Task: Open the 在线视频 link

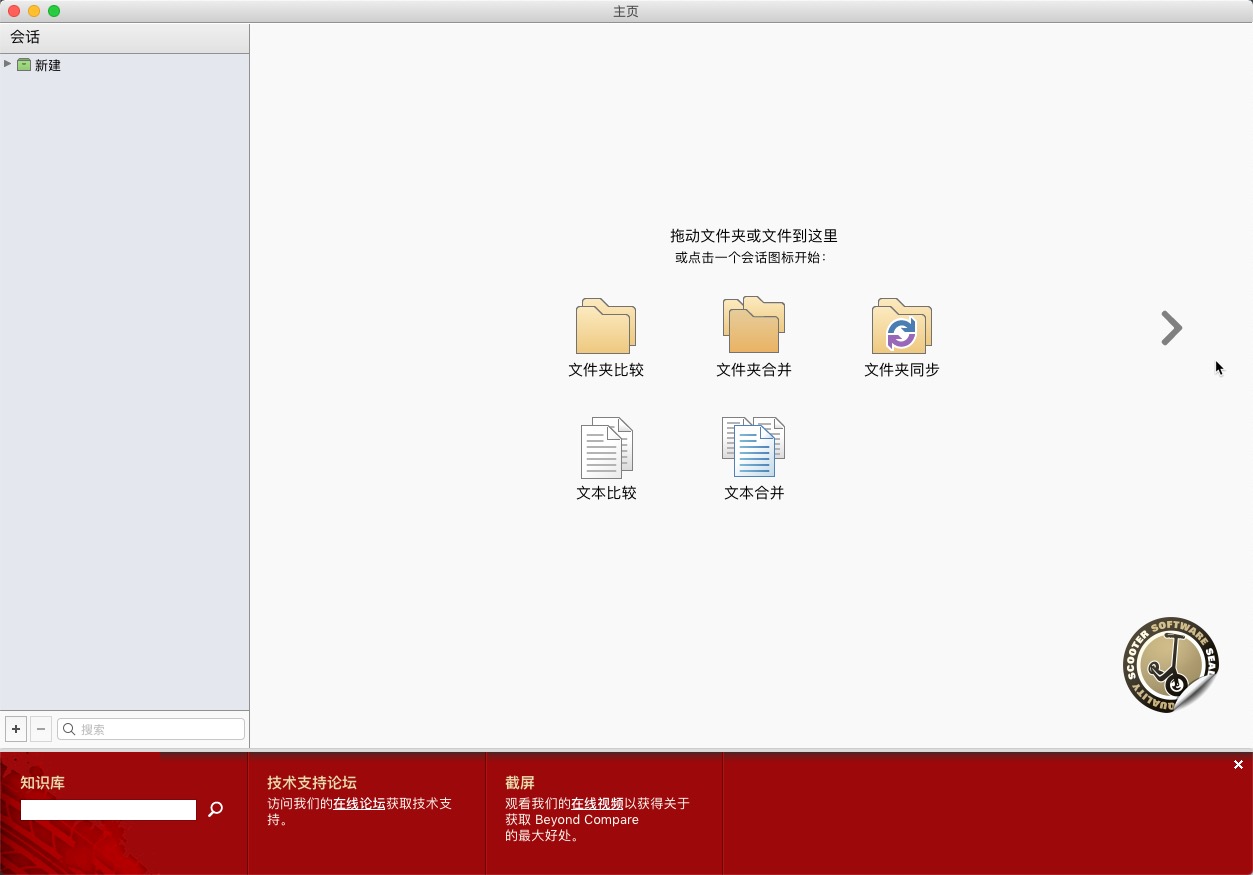Action: pos(597,803)
